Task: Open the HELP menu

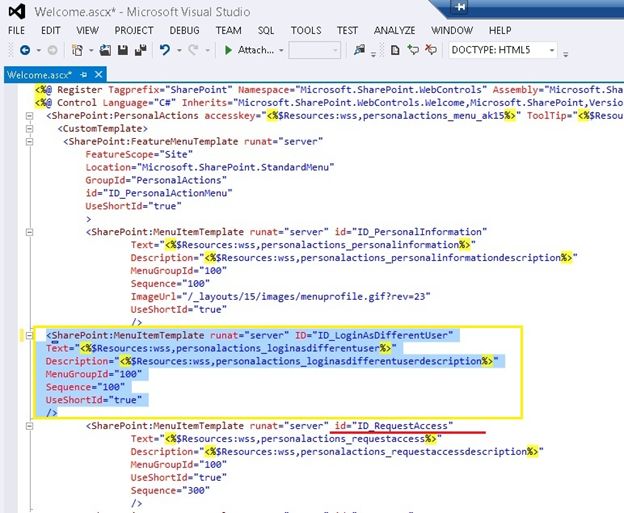Action: click(x=500, y=31)
